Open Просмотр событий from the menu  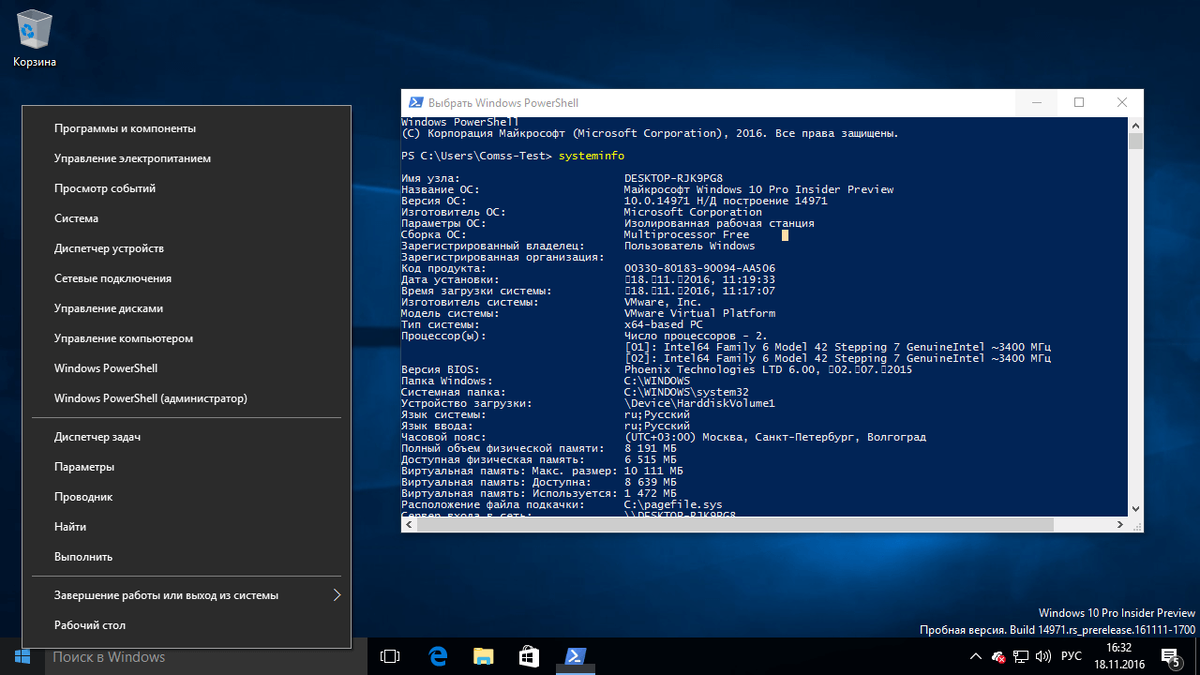[x=187, y=188]
